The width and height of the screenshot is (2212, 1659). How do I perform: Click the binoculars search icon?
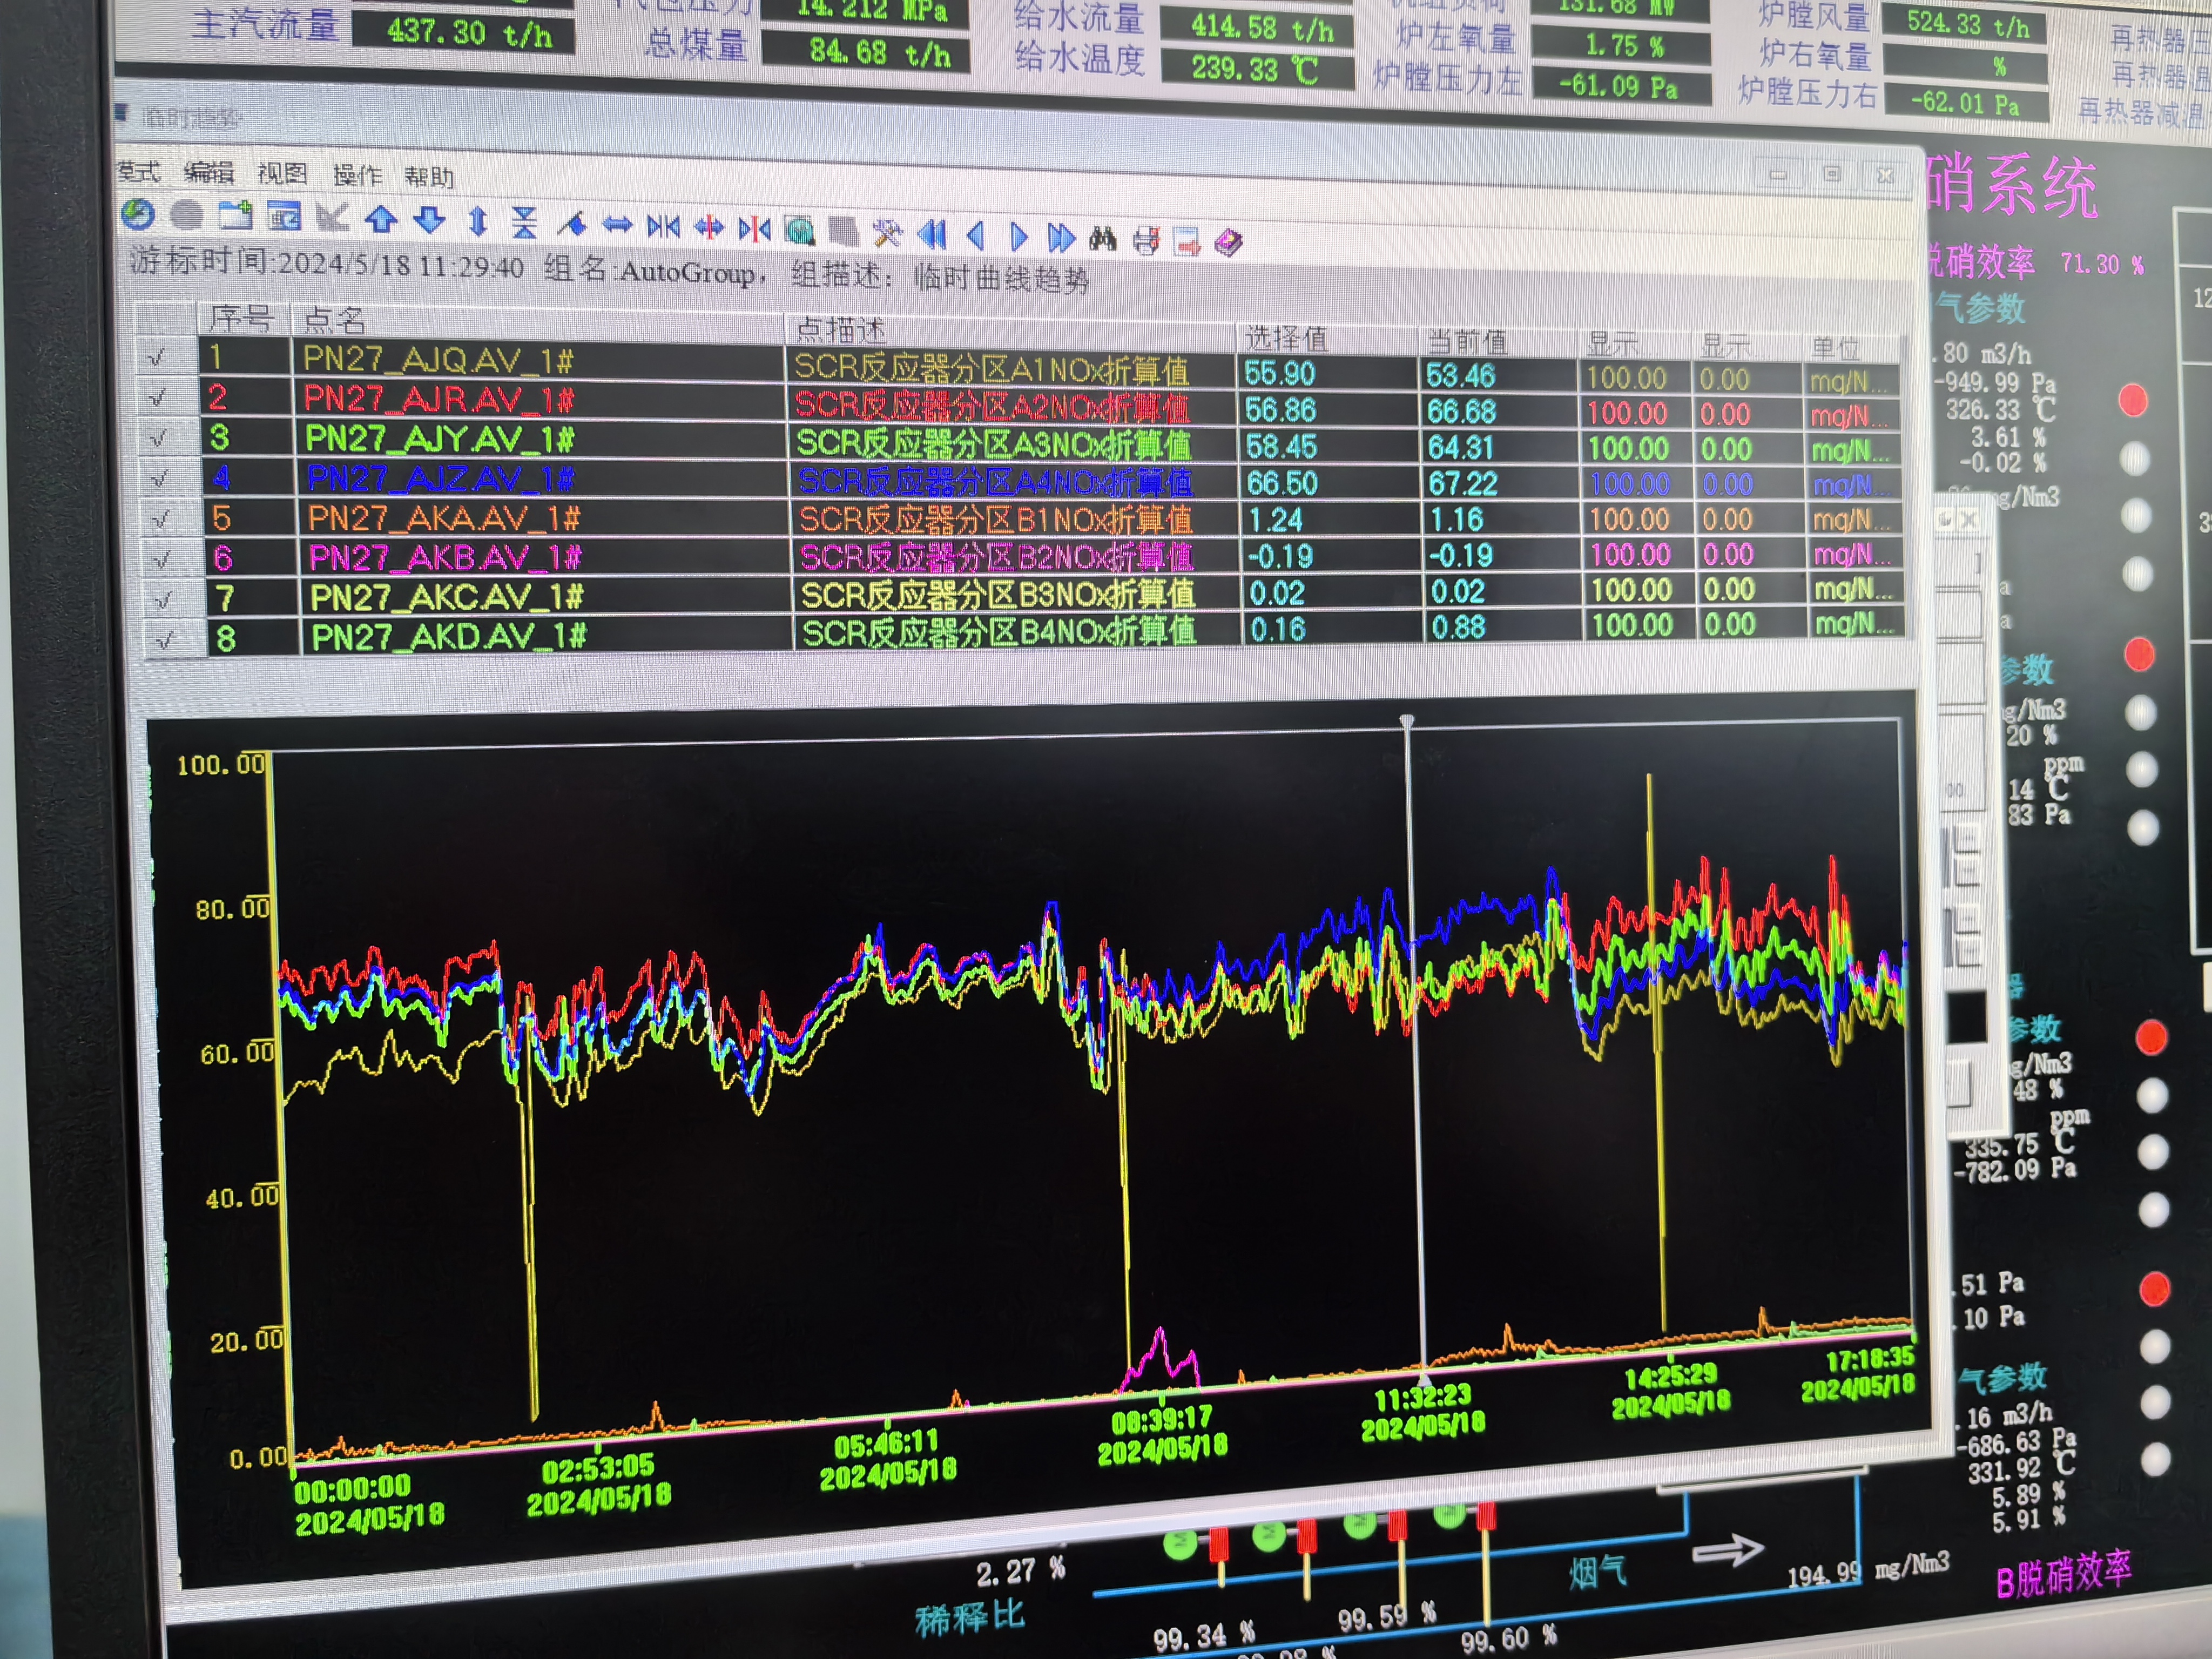coord(1102,238)
